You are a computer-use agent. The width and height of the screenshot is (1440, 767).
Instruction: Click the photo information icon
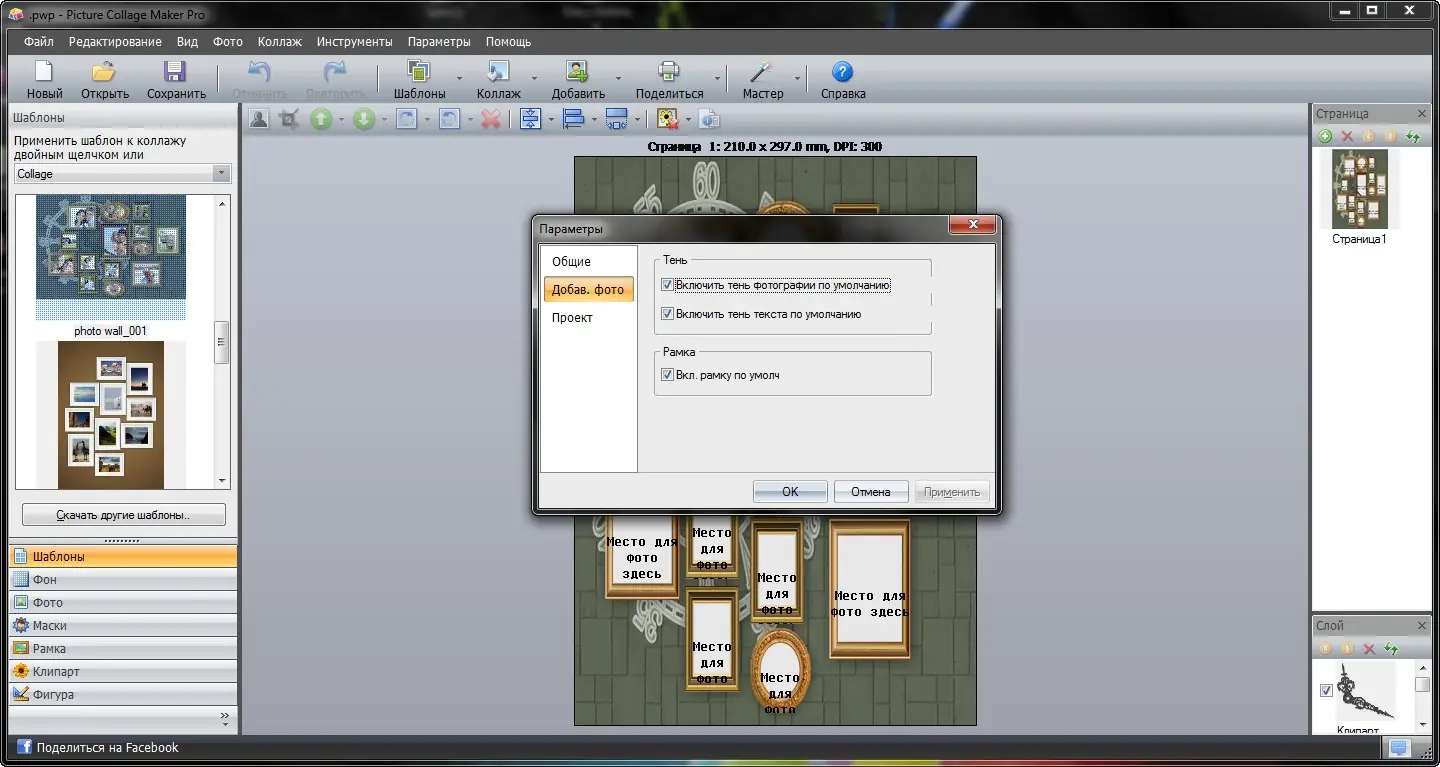(709, 119)
